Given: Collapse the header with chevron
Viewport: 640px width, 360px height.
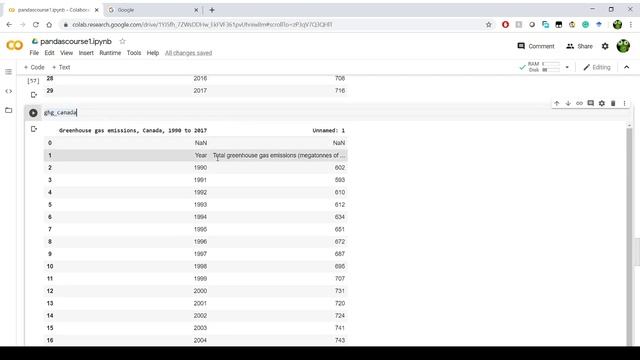Looking at the screenshot, I should [x=627, y=67].
